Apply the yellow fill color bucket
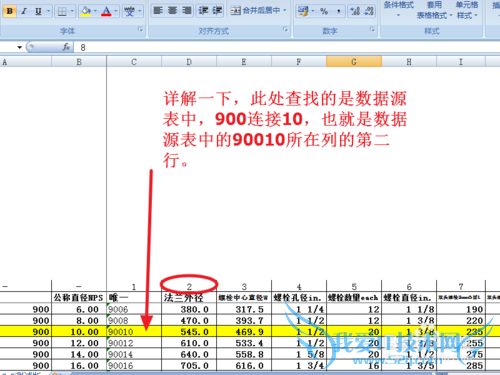The image size is (500, 375). click(86, 11)
